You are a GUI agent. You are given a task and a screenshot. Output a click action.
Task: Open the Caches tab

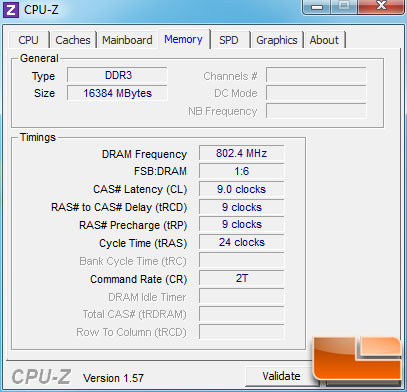coord(73,40)
